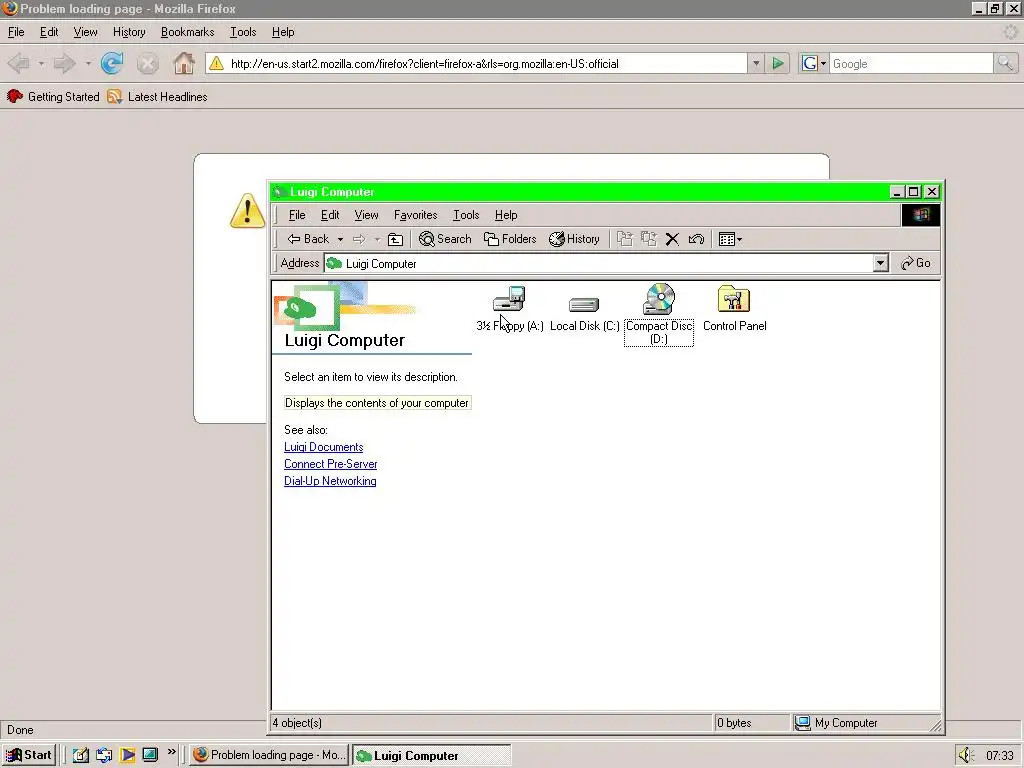Viewport: 1024px width, 768px height.
Task: Open the Firefox Tools menu
Action: click(x=243, y=32)
